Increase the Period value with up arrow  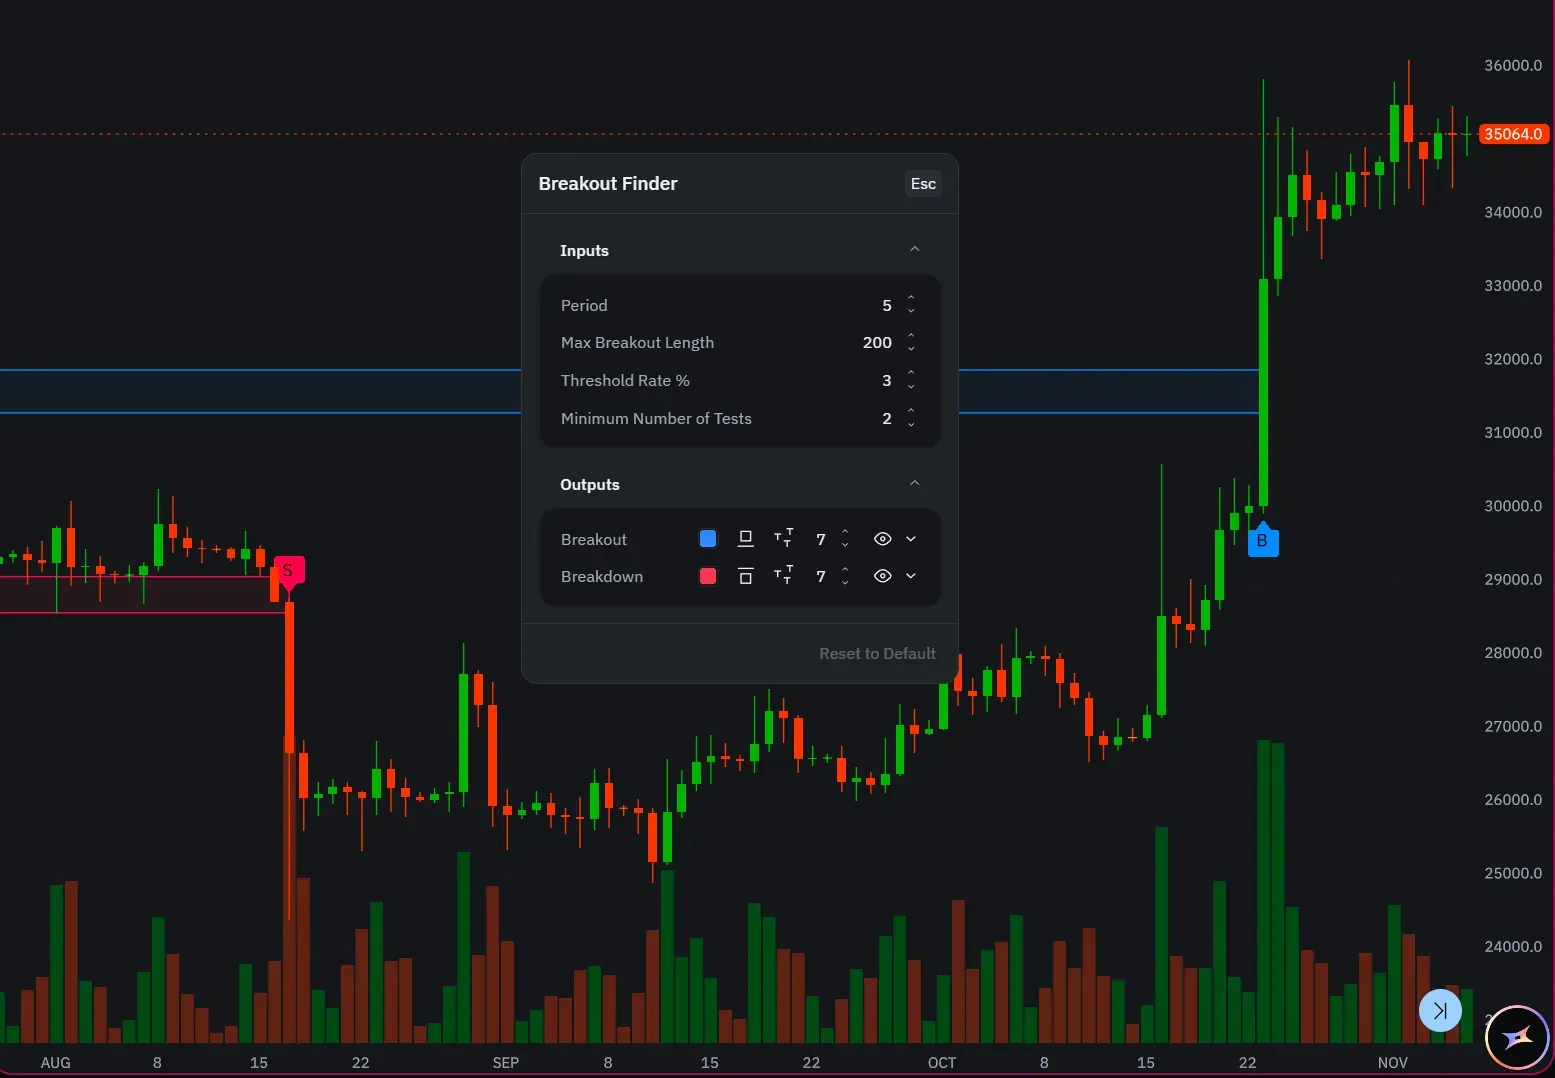(911, 299)
